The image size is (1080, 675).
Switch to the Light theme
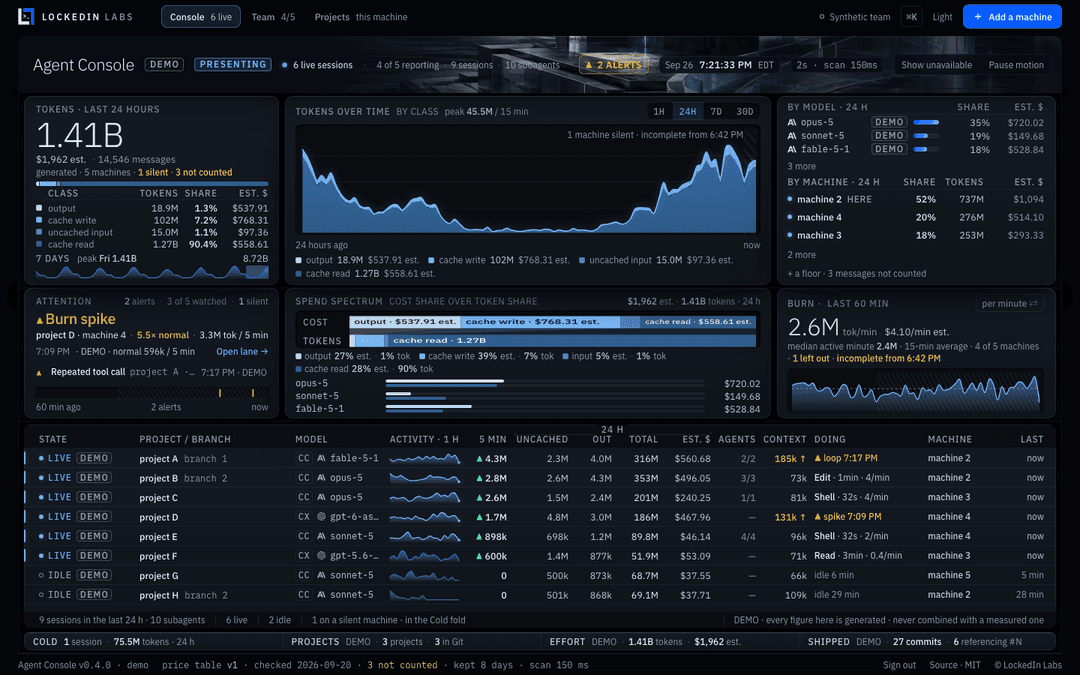pyautogui.click(x=942, y=17)
